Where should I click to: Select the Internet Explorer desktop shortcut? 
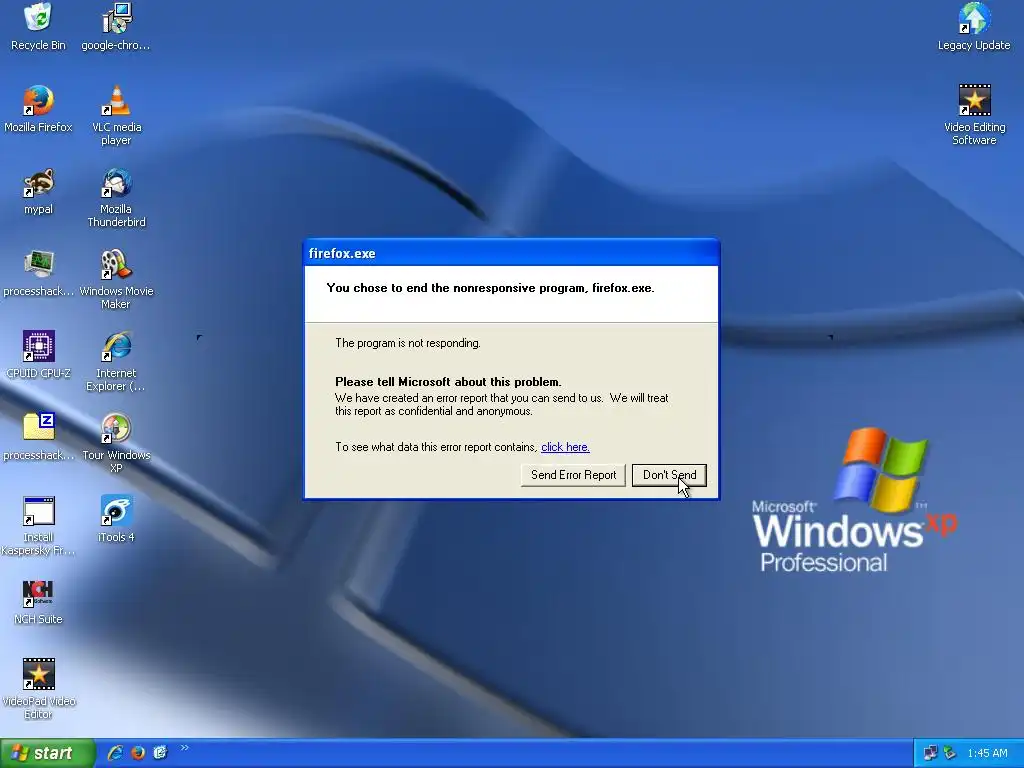point(116,362)
